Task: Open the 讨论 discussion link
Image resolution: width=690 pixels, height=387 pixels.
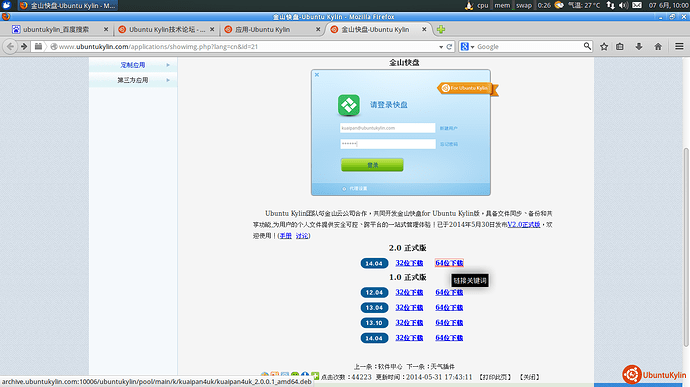Action: (302, 236)
